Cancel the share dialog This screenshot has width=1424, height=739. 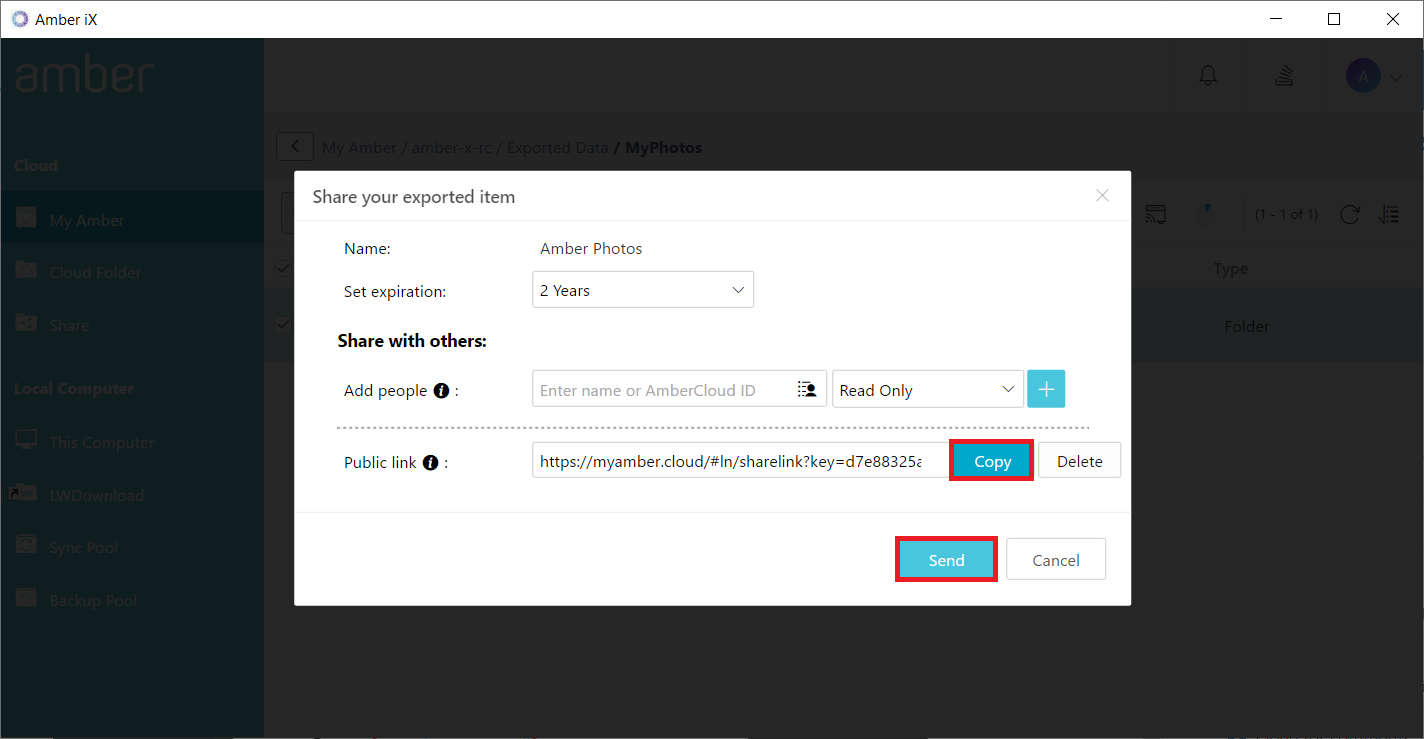coord(1055,560)
